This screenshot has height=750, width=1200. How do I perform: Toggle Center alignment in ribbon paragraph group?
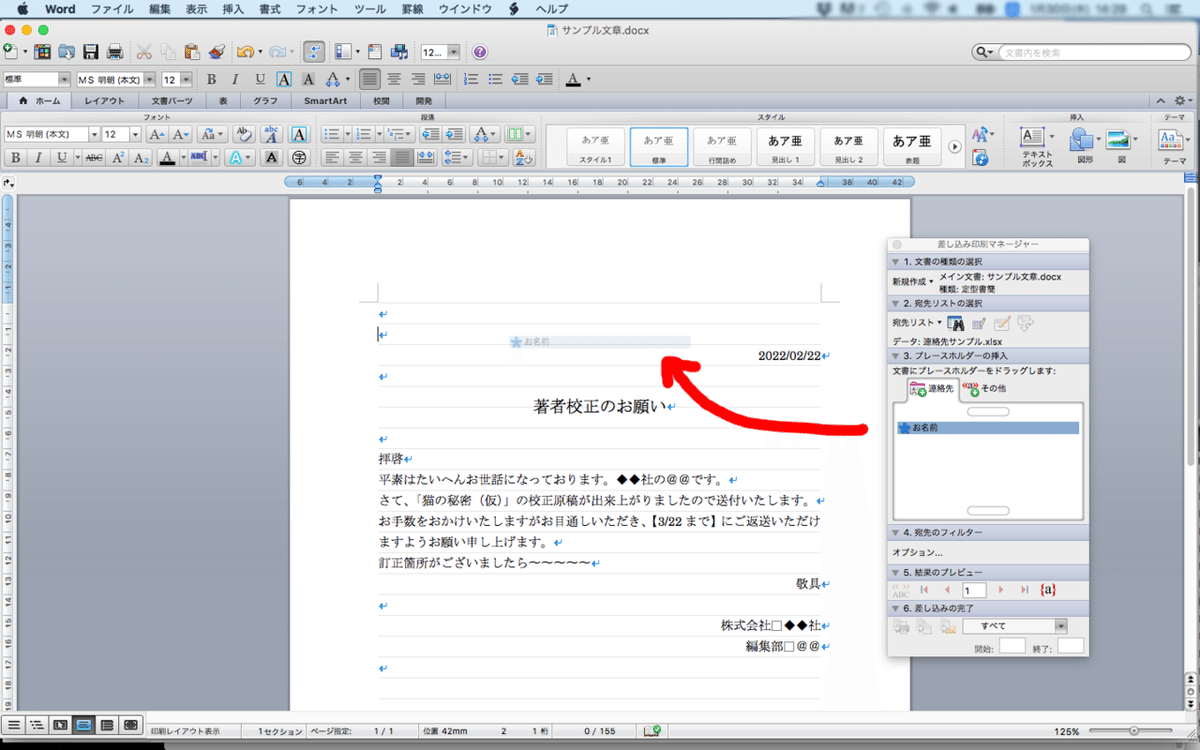(355, 157)
